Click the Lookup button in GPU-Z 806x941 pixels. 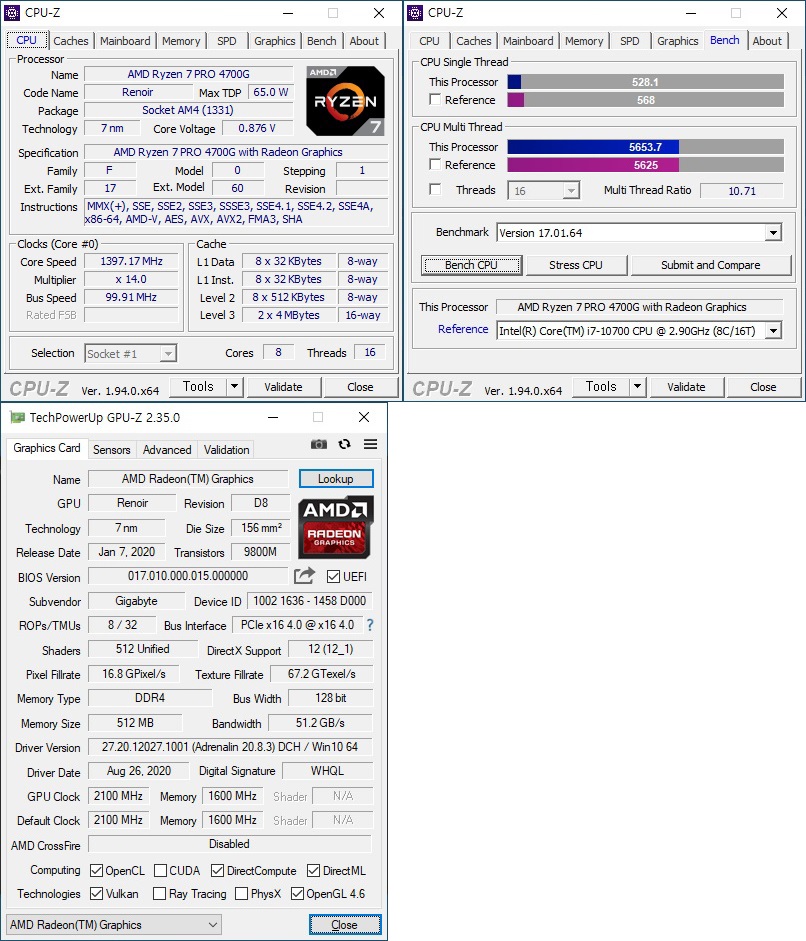pyautogui.click(x=335, y=479)
